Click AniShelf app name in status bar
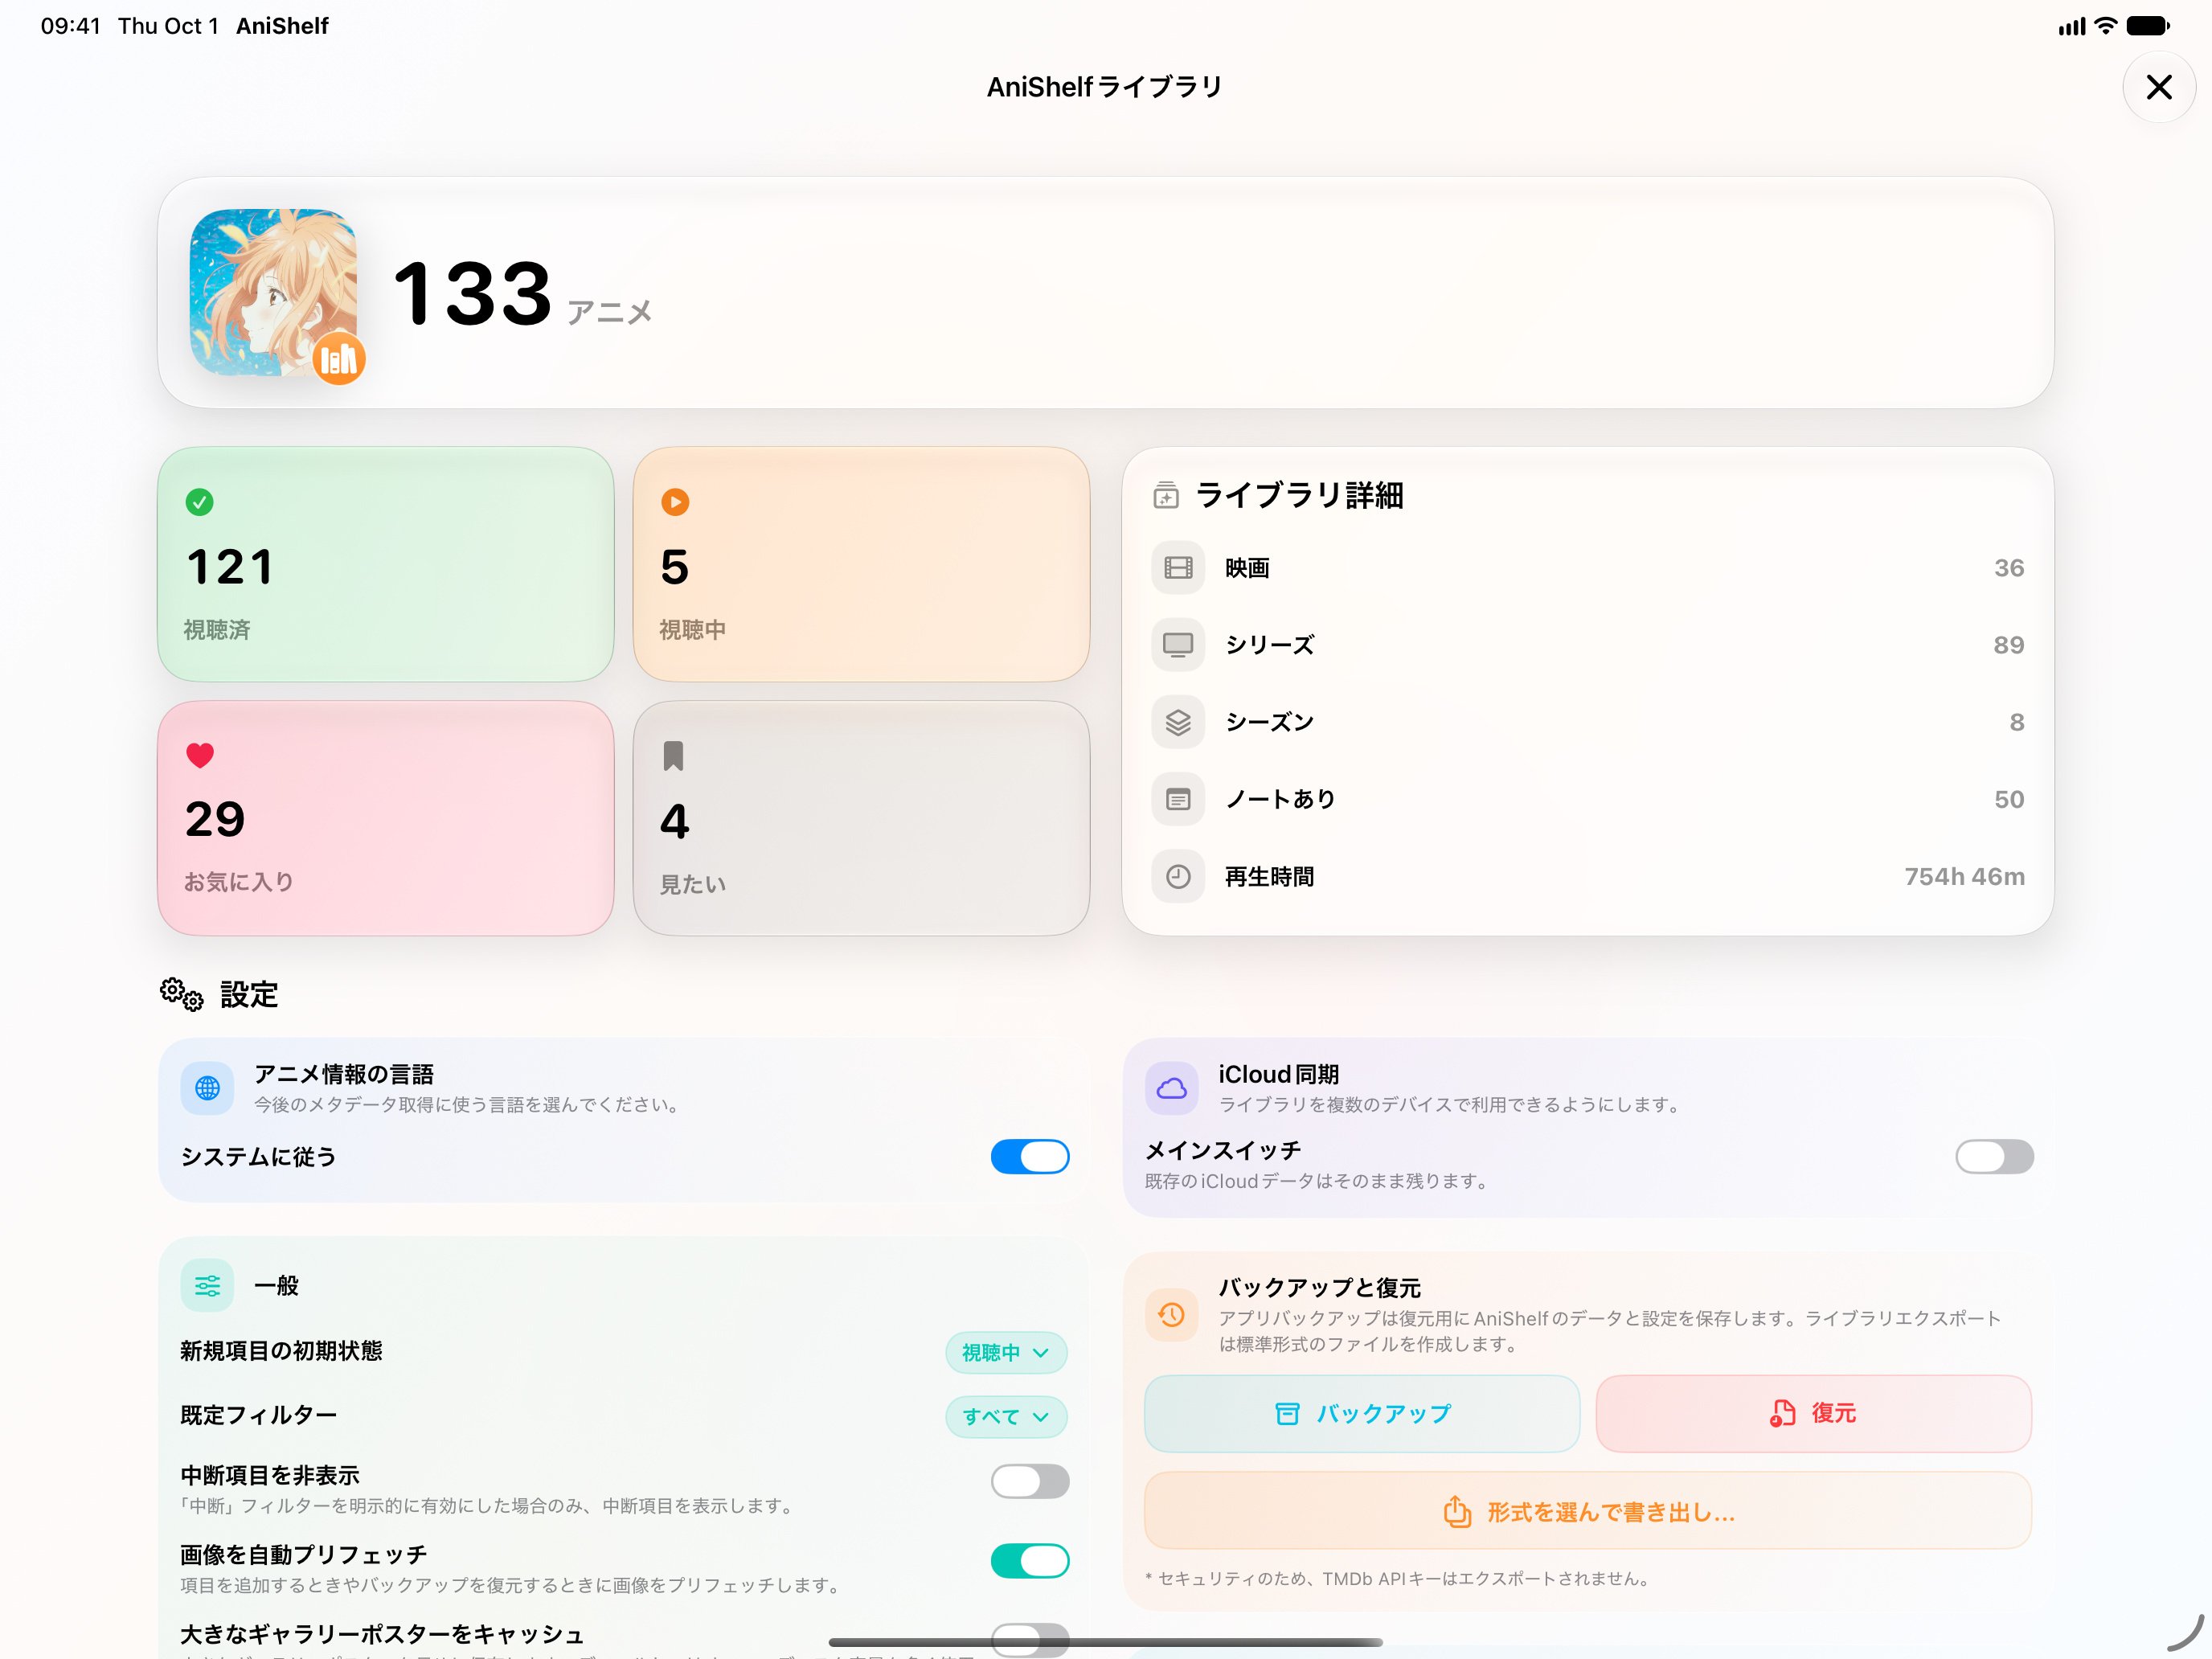 tap(282, 26)
